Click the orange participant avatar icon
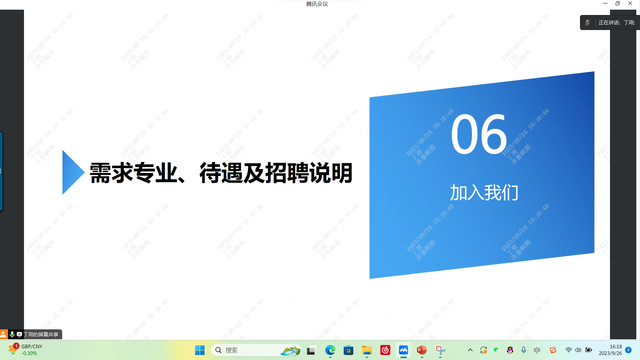The width and height of the screenshot is (640, 360). pos(3,334)
